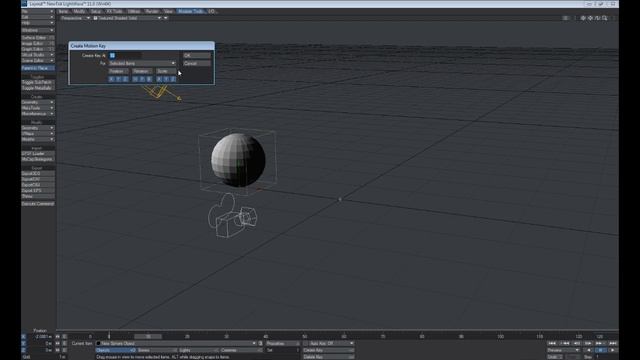Viewport: 640px width, 360px height.
Task: Click Toggle Metaballs button
Action: [x=38, y=88]
